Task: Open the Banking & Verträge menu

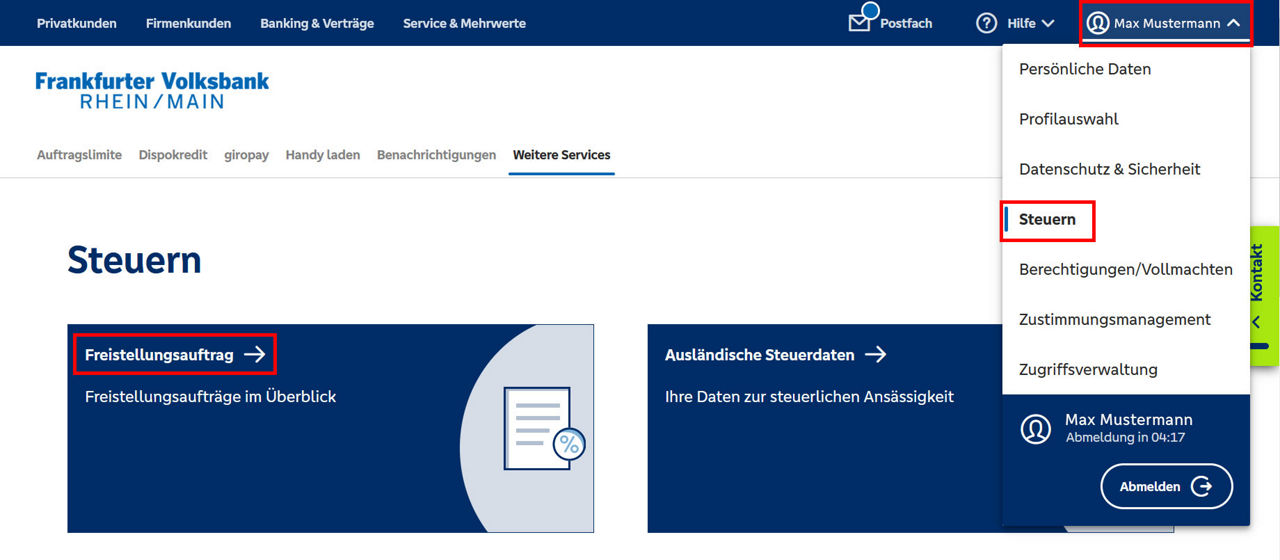Action: click(x=317, y=23)
